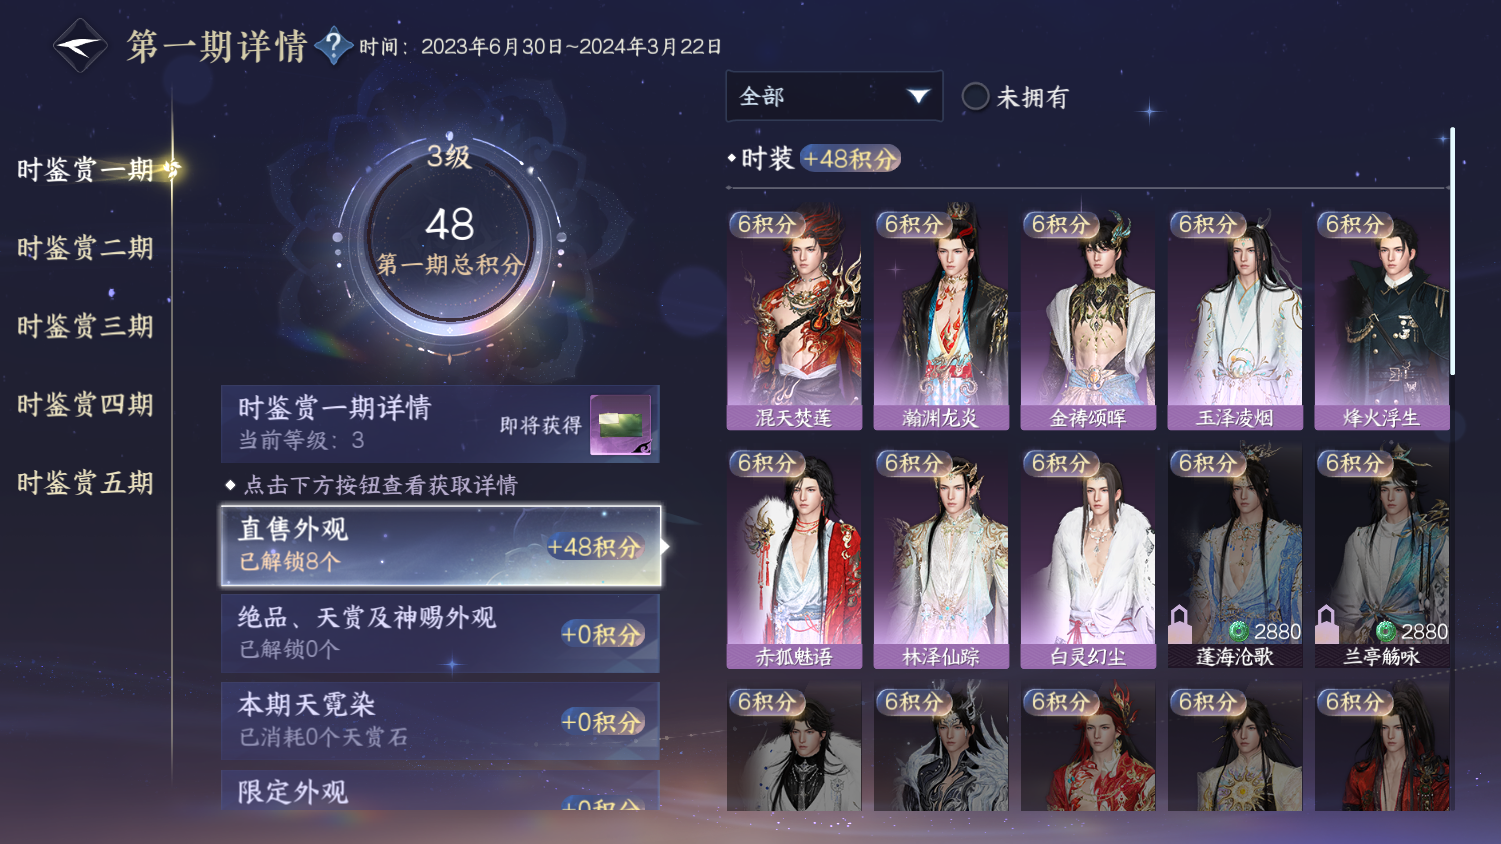
Task: Click the lock icon on 蓬海沧歌
Action: pyautogui.click(x=1180, y=625)
